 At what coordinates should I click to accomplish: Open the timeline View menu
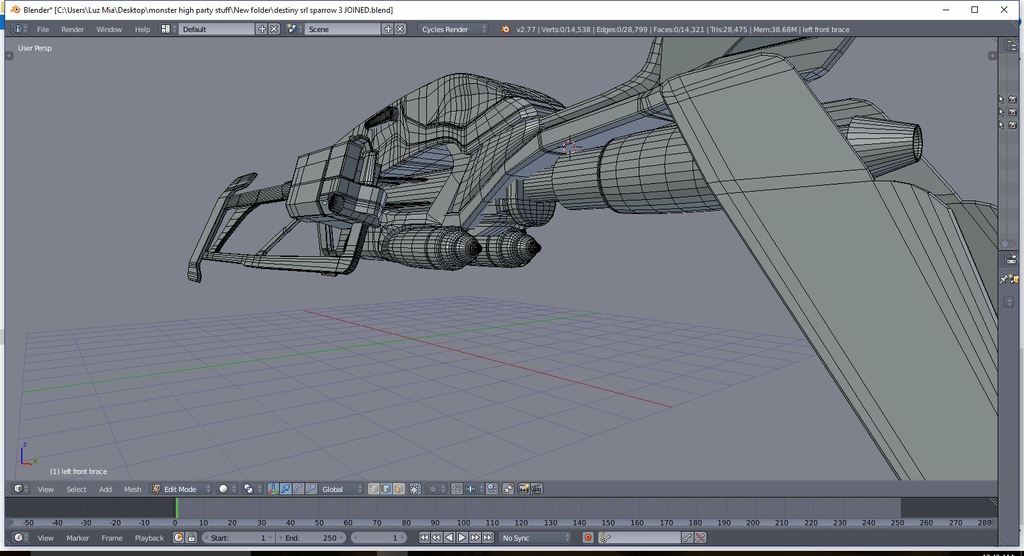(x=45, y=538)
